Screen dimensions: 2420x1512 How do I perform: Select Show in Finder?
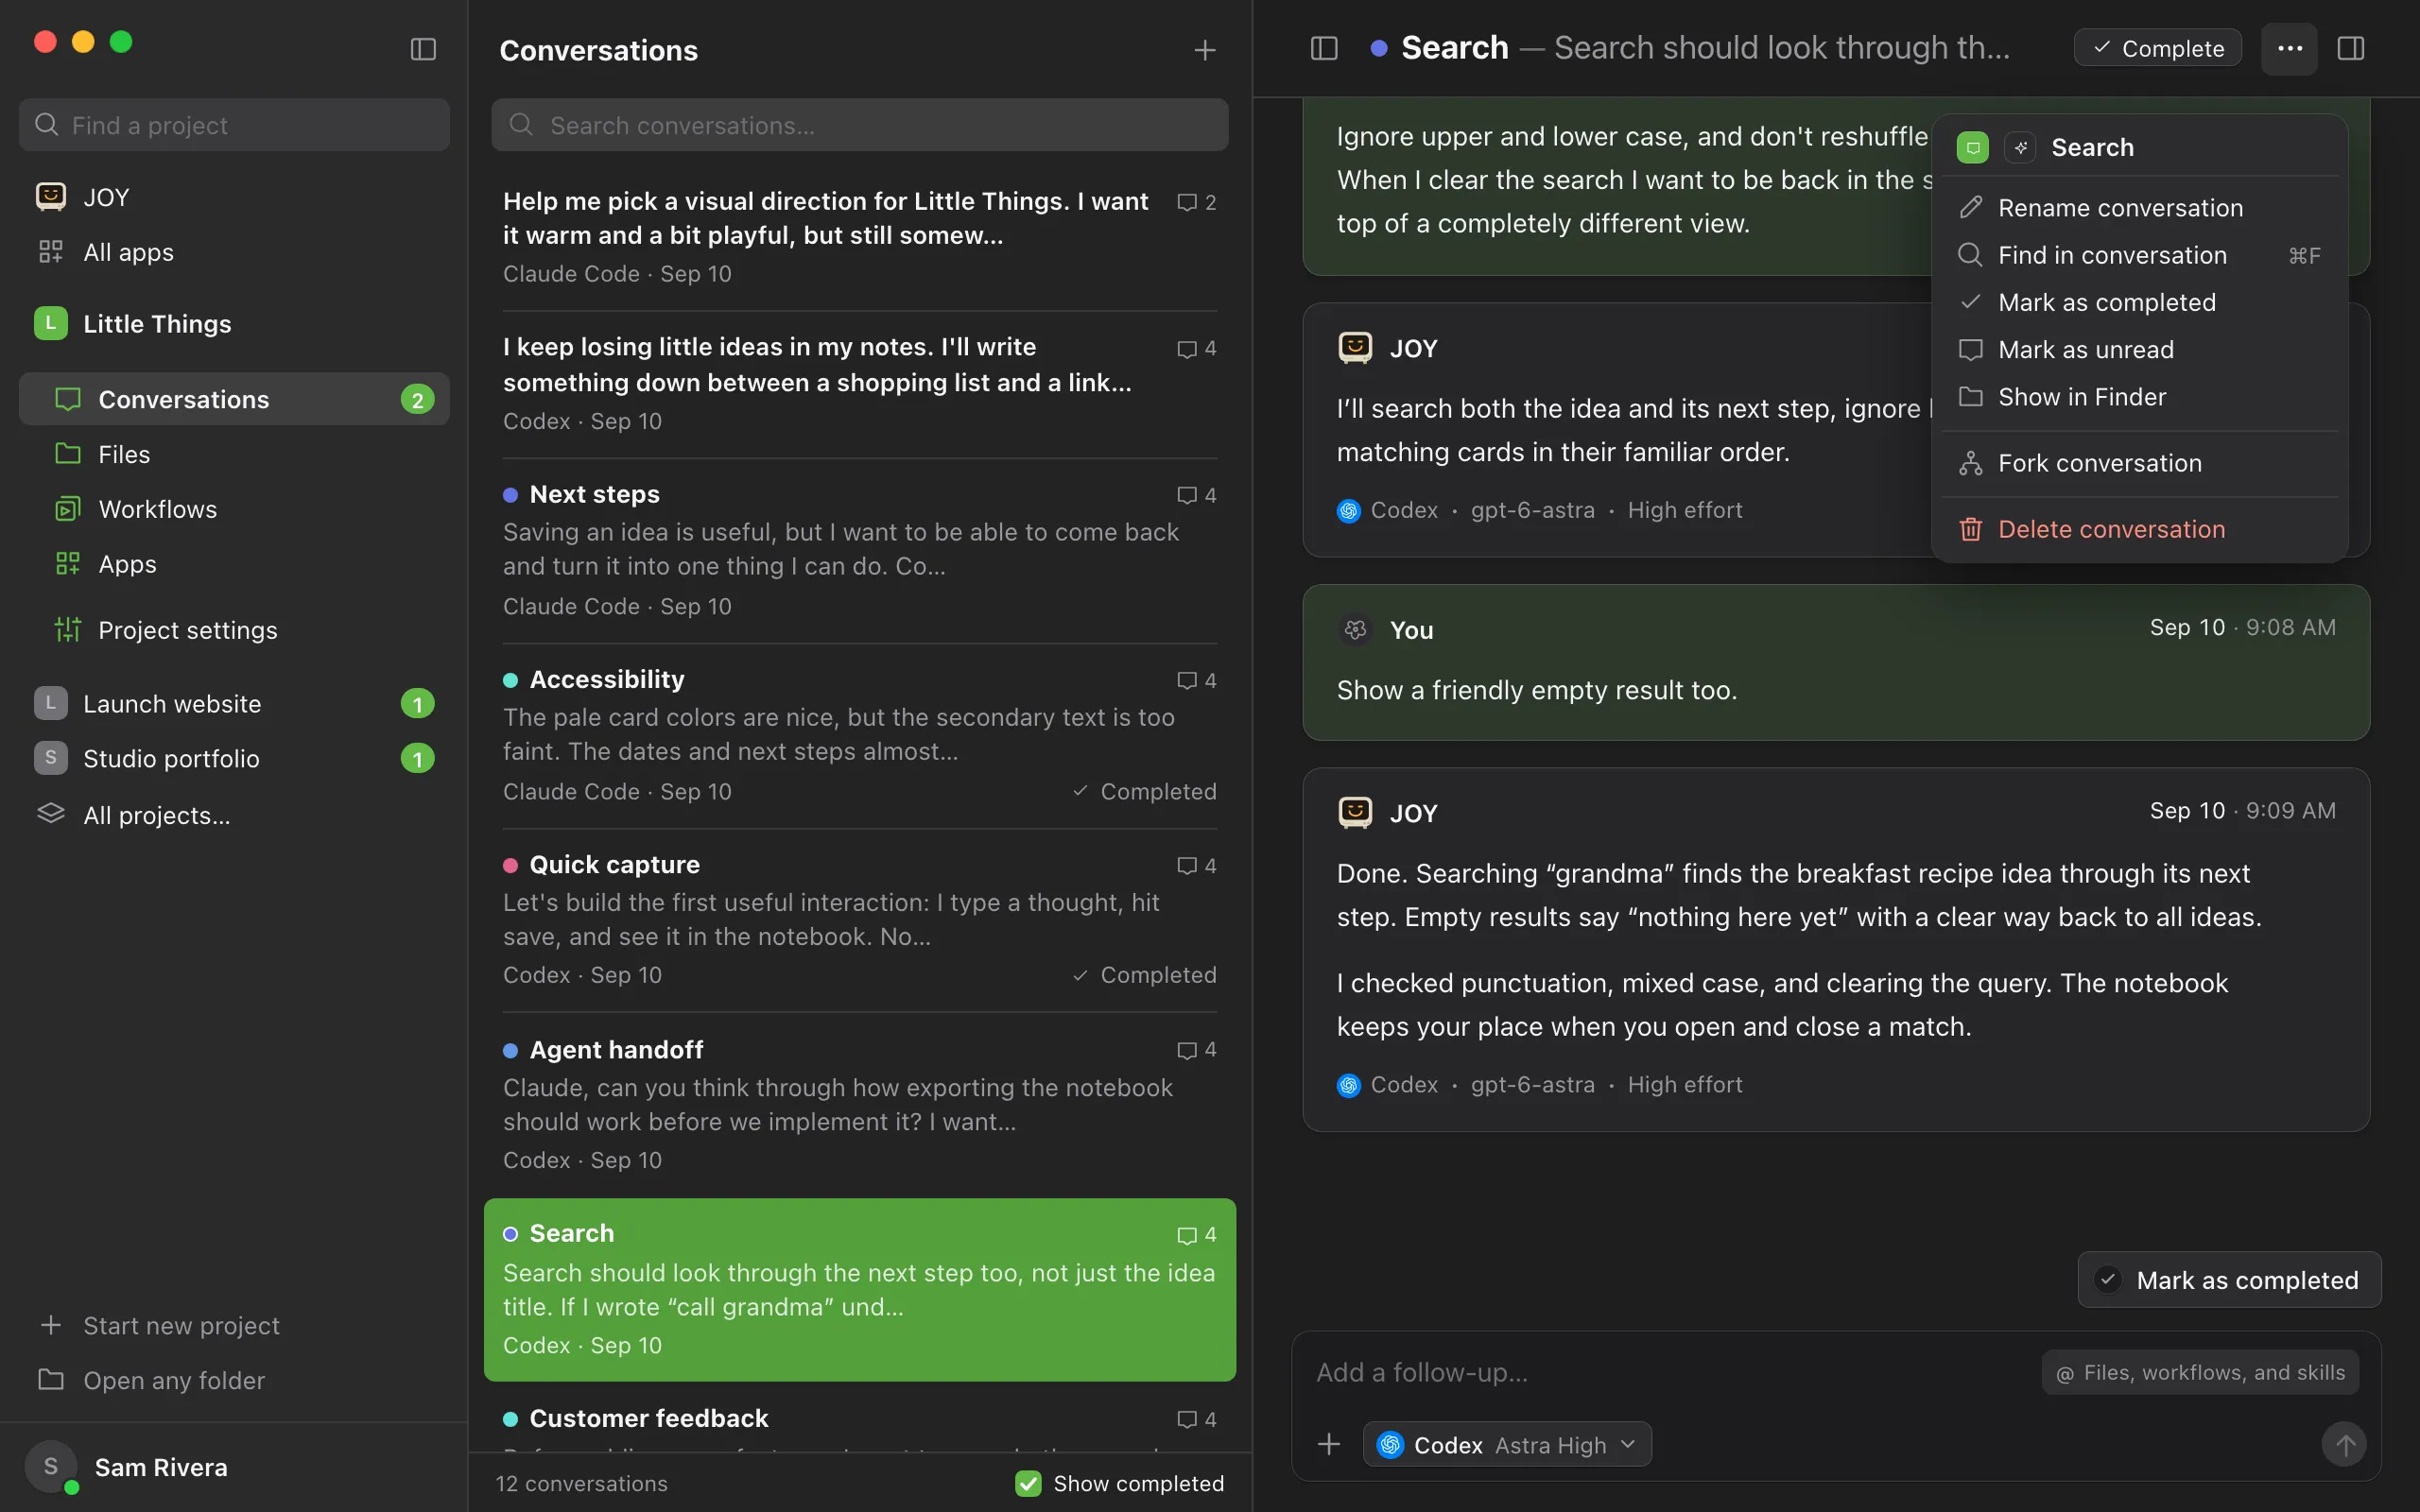pyautogui.click(x=2138, y=397)
